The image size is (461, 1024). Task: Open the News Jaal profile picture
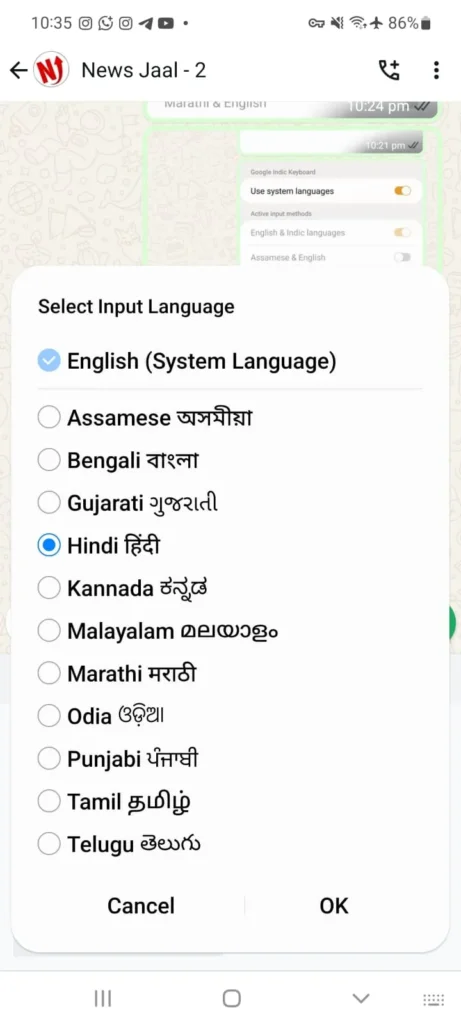pyautogui.click(x=52, y=70)
